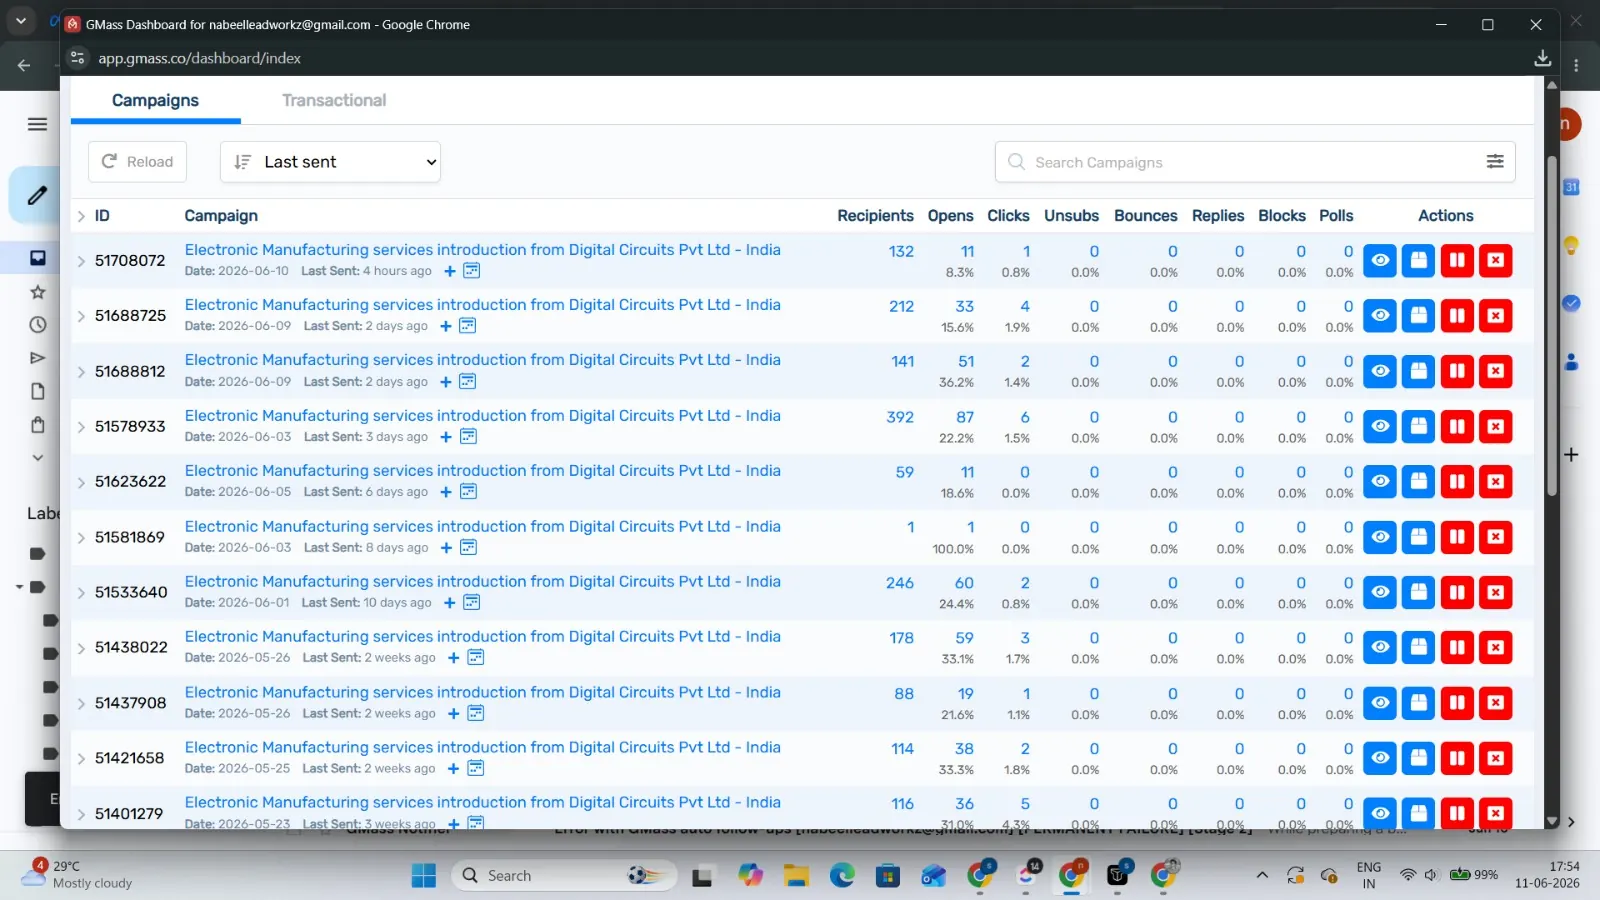Archive campaign 51421658
Viewport: 1600px width, 900px height.
[x=1418, y=758]
